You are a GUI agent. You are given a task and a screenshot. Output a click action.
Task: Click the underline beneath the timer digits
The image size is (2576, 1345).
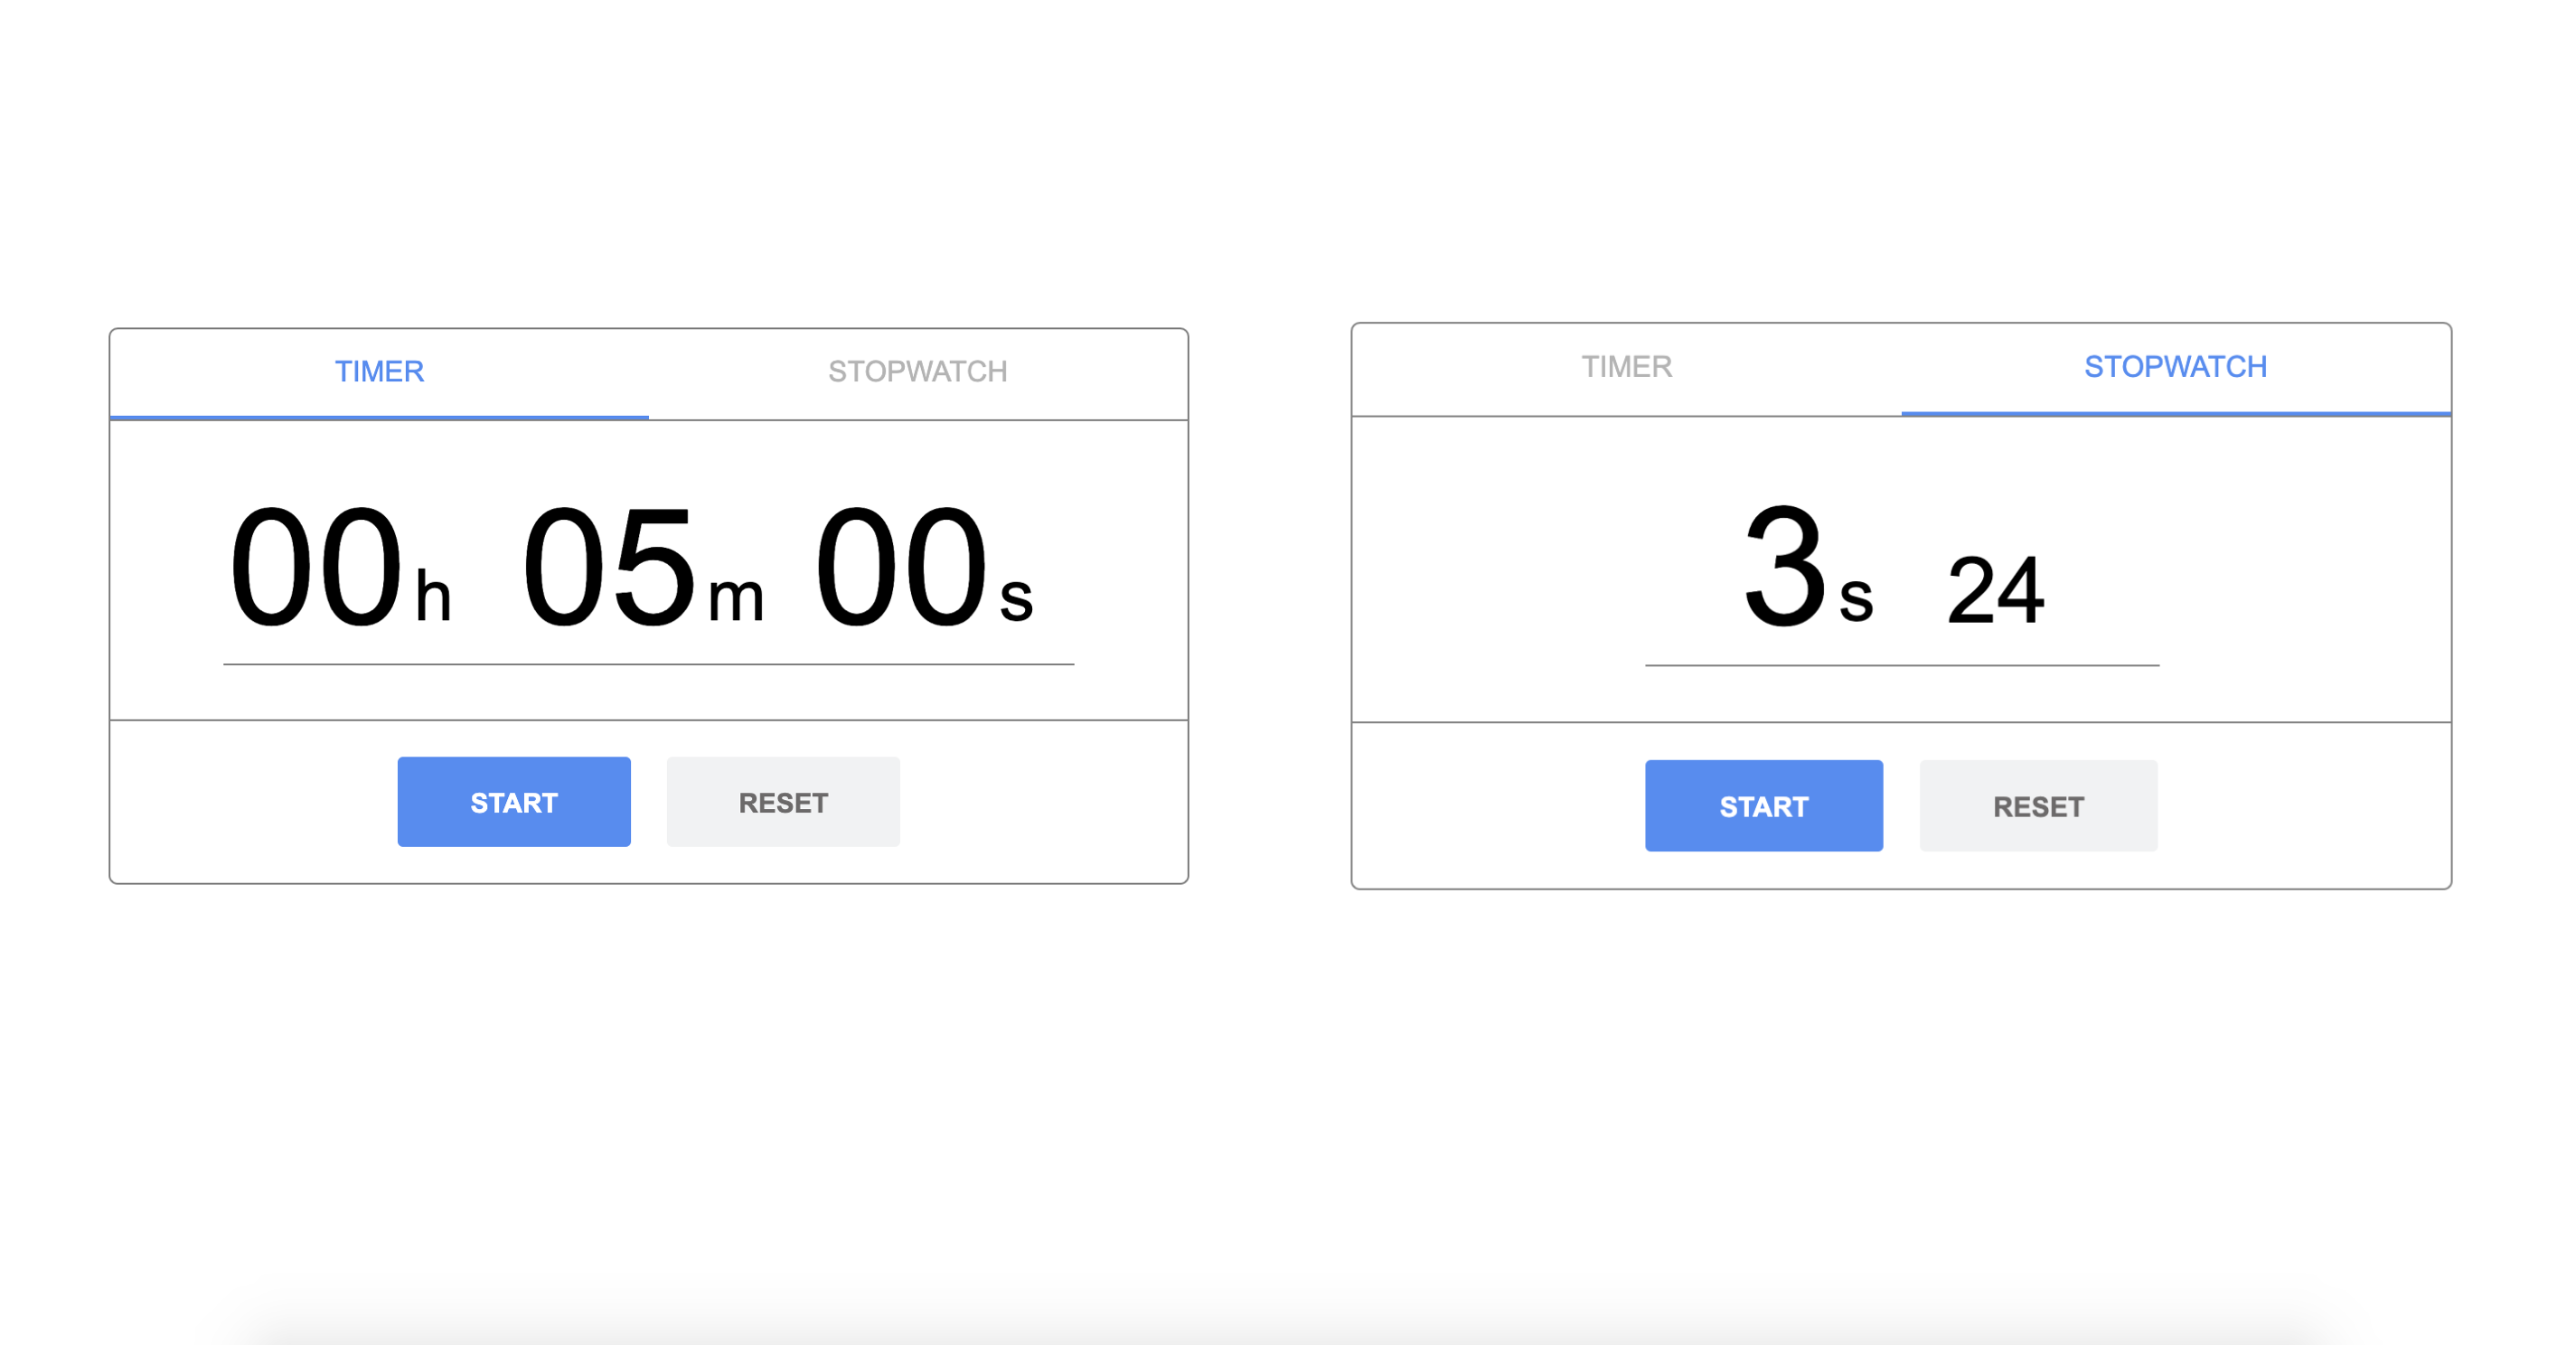click(648, 664)
